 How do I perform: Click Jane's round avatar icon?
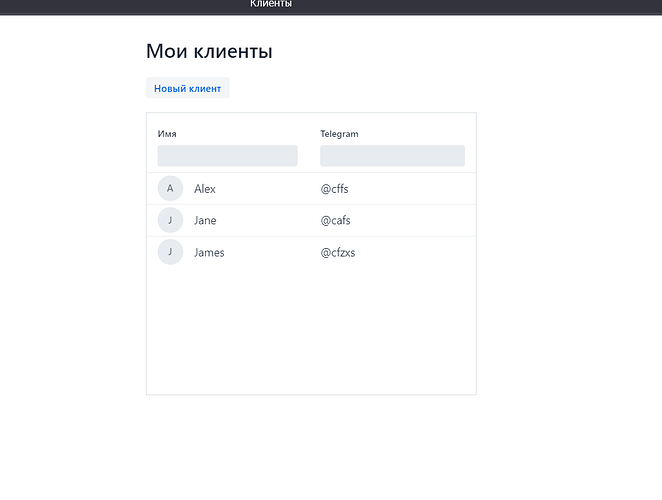click(x=170, y=221)
